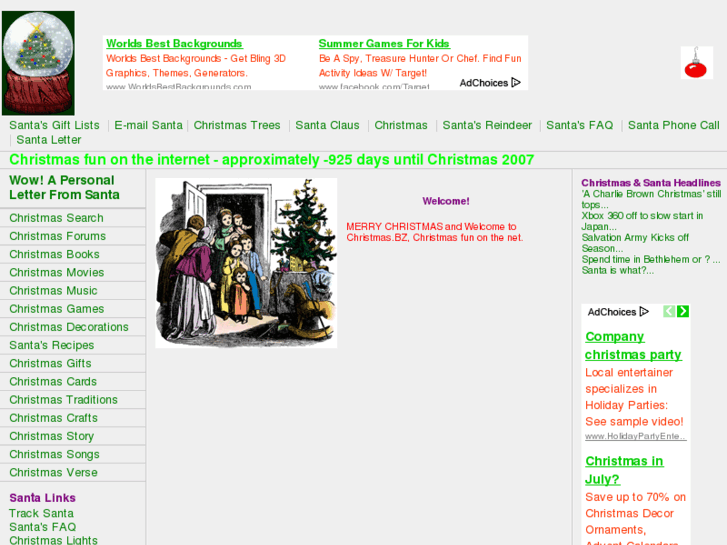Open Christmas Music section
727x545 pixels.
tap(53, 290)
